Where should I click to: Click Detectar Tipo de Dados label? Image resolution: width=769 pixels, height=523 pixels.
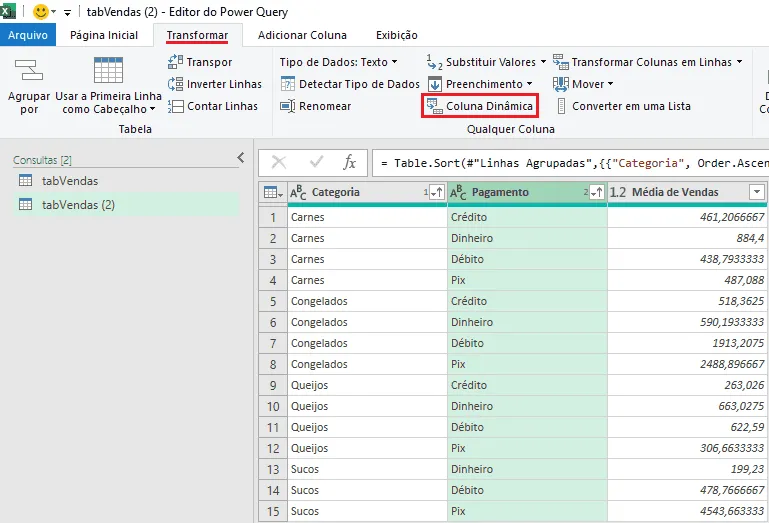pos(359,84)
